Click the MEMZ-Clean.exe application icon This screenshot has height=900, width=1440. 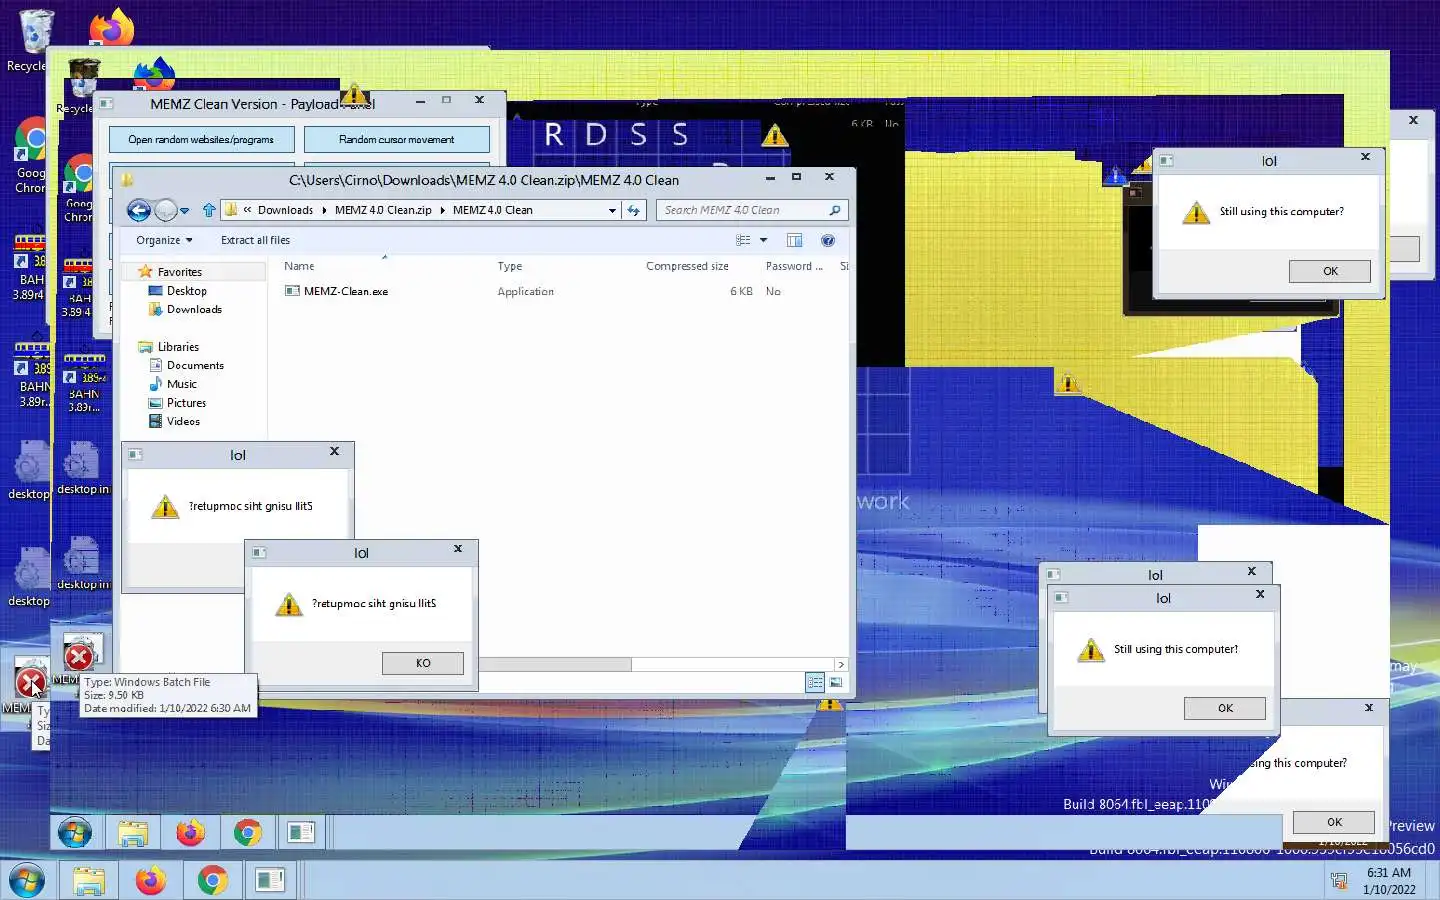292,291
